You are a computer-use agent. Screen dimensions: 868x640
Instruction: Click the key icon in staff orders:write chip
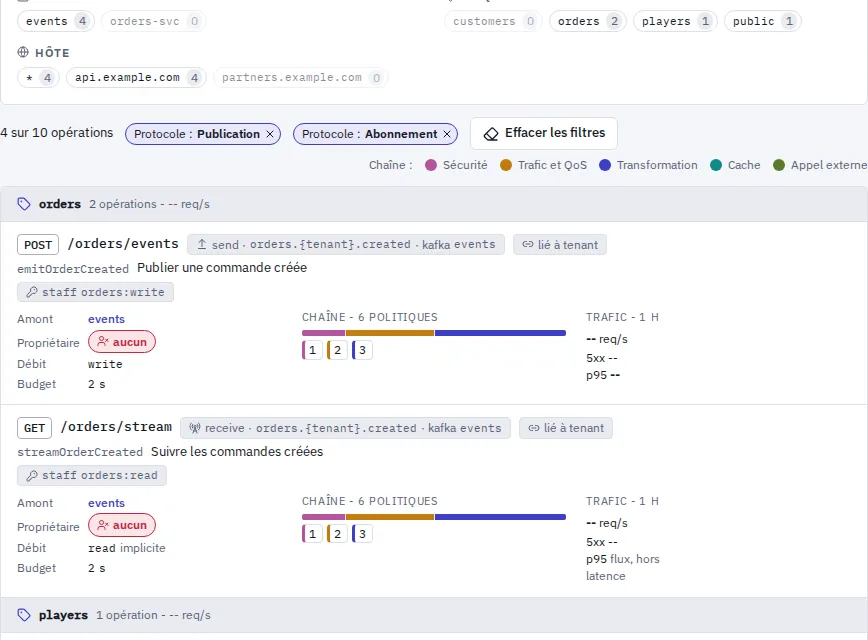(x=32, y=292)
